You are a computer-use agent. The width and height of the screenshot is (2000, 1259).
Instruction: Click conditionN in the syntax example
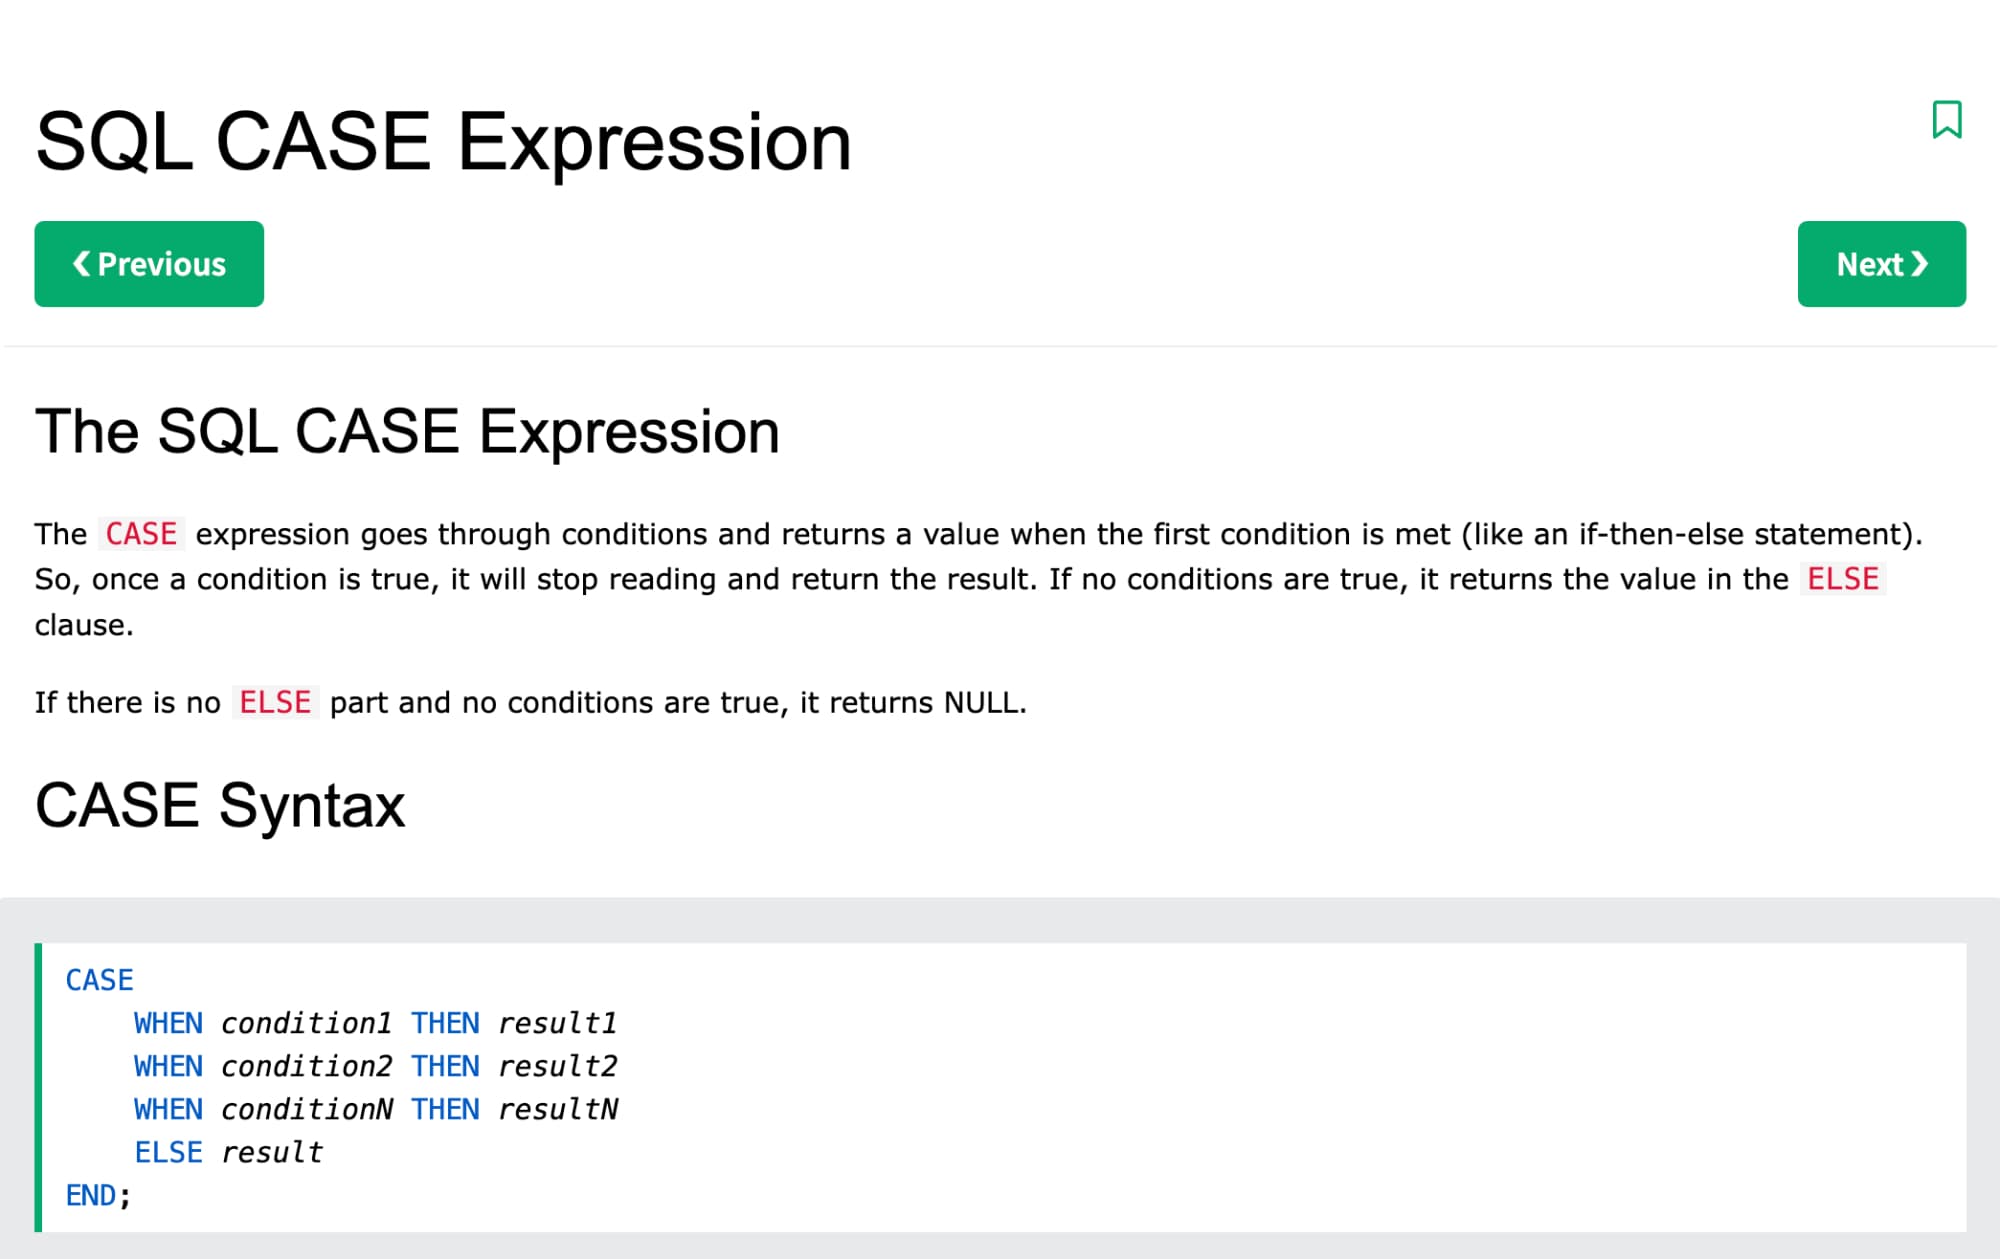click(x=306, y=1109)
